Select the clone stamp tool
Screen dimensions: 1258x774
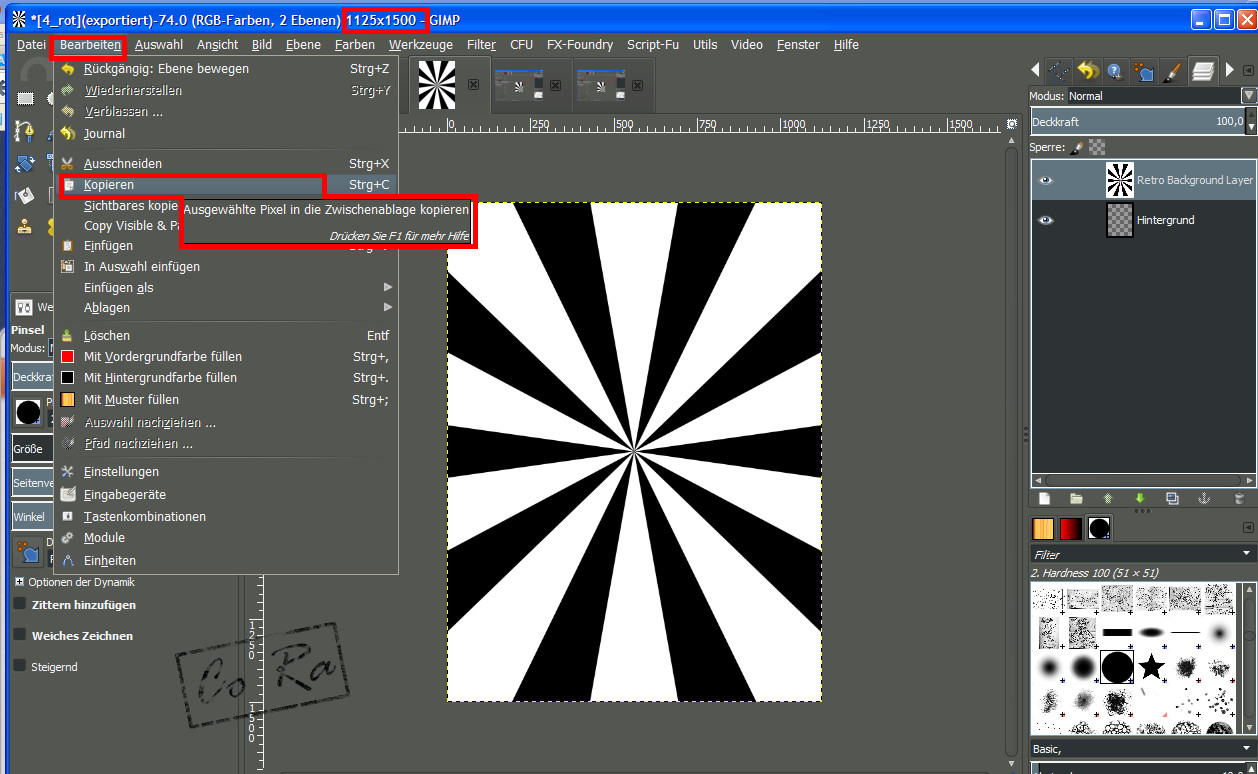[26, 227]
